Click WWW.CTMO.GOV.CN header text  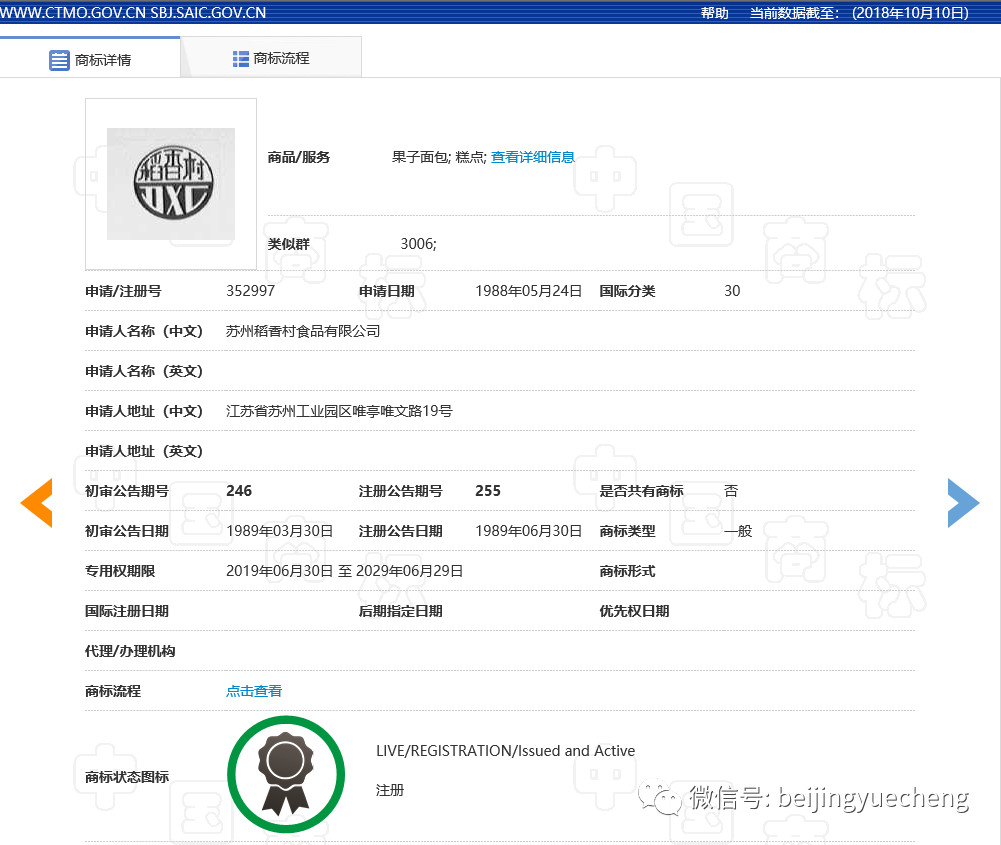click(73, 13)
